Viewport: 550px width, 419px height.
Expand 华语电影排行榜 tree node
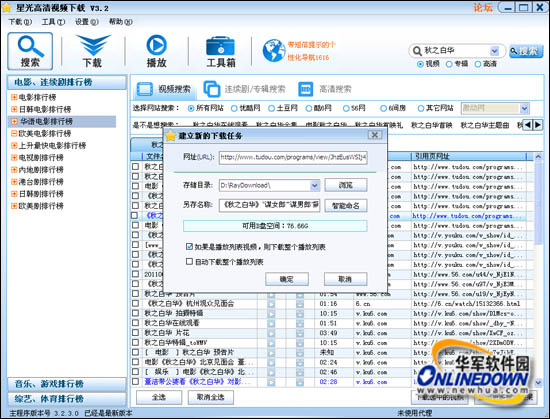(x=14, y=121)
